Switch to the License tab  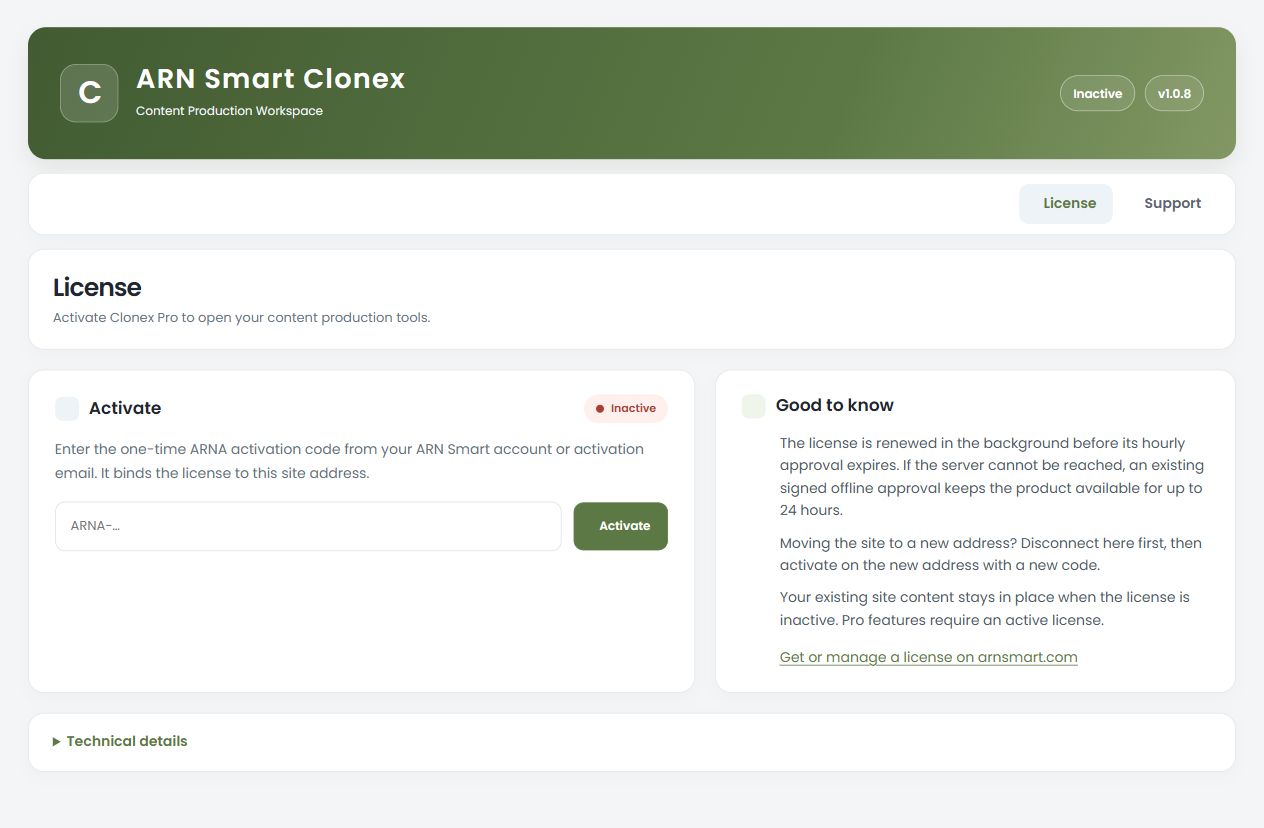1066,203
